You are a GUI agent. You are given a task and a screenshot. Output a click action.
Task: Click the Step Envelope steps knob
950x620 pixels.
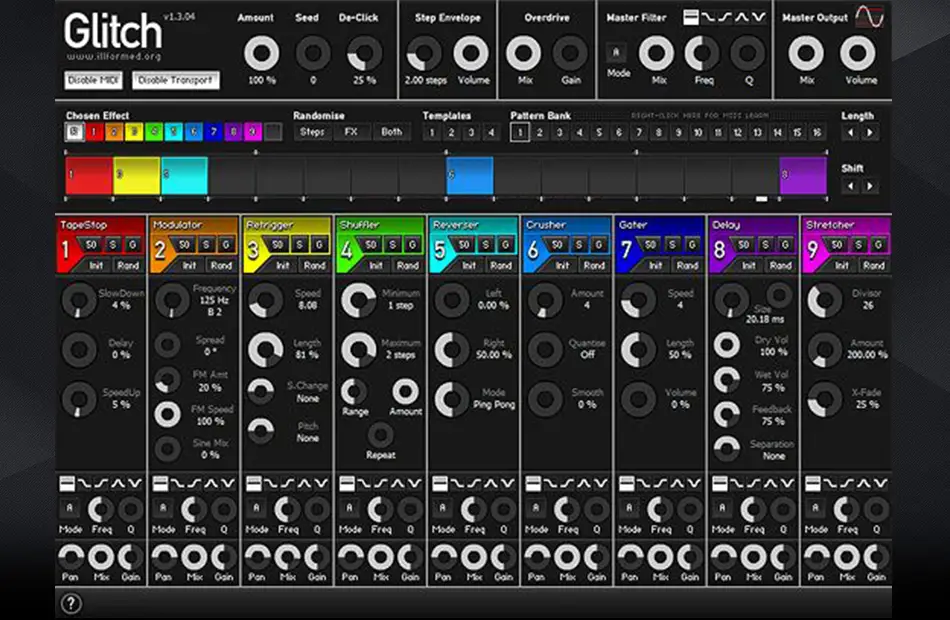point(424,53)
